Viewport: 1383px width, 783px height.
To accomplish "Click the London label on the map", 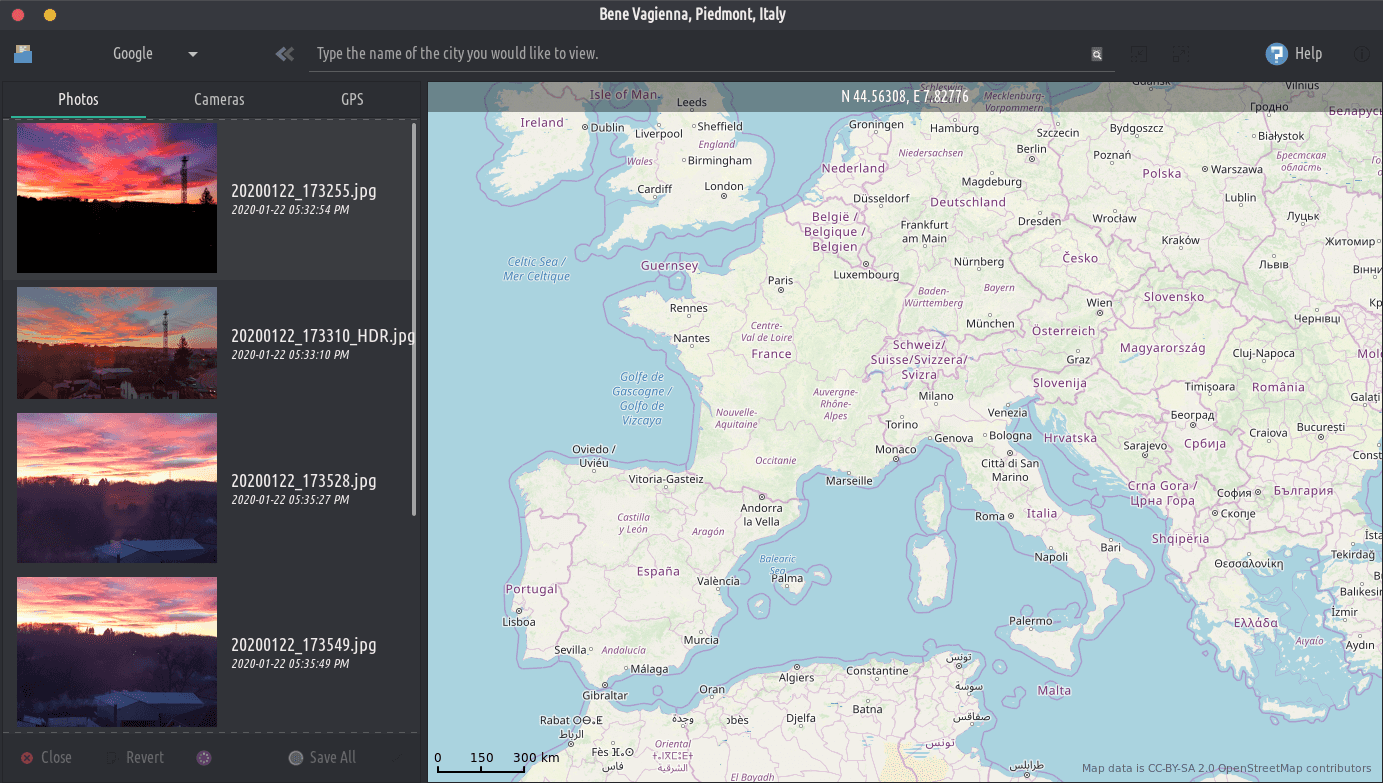I will click(724, 186).
